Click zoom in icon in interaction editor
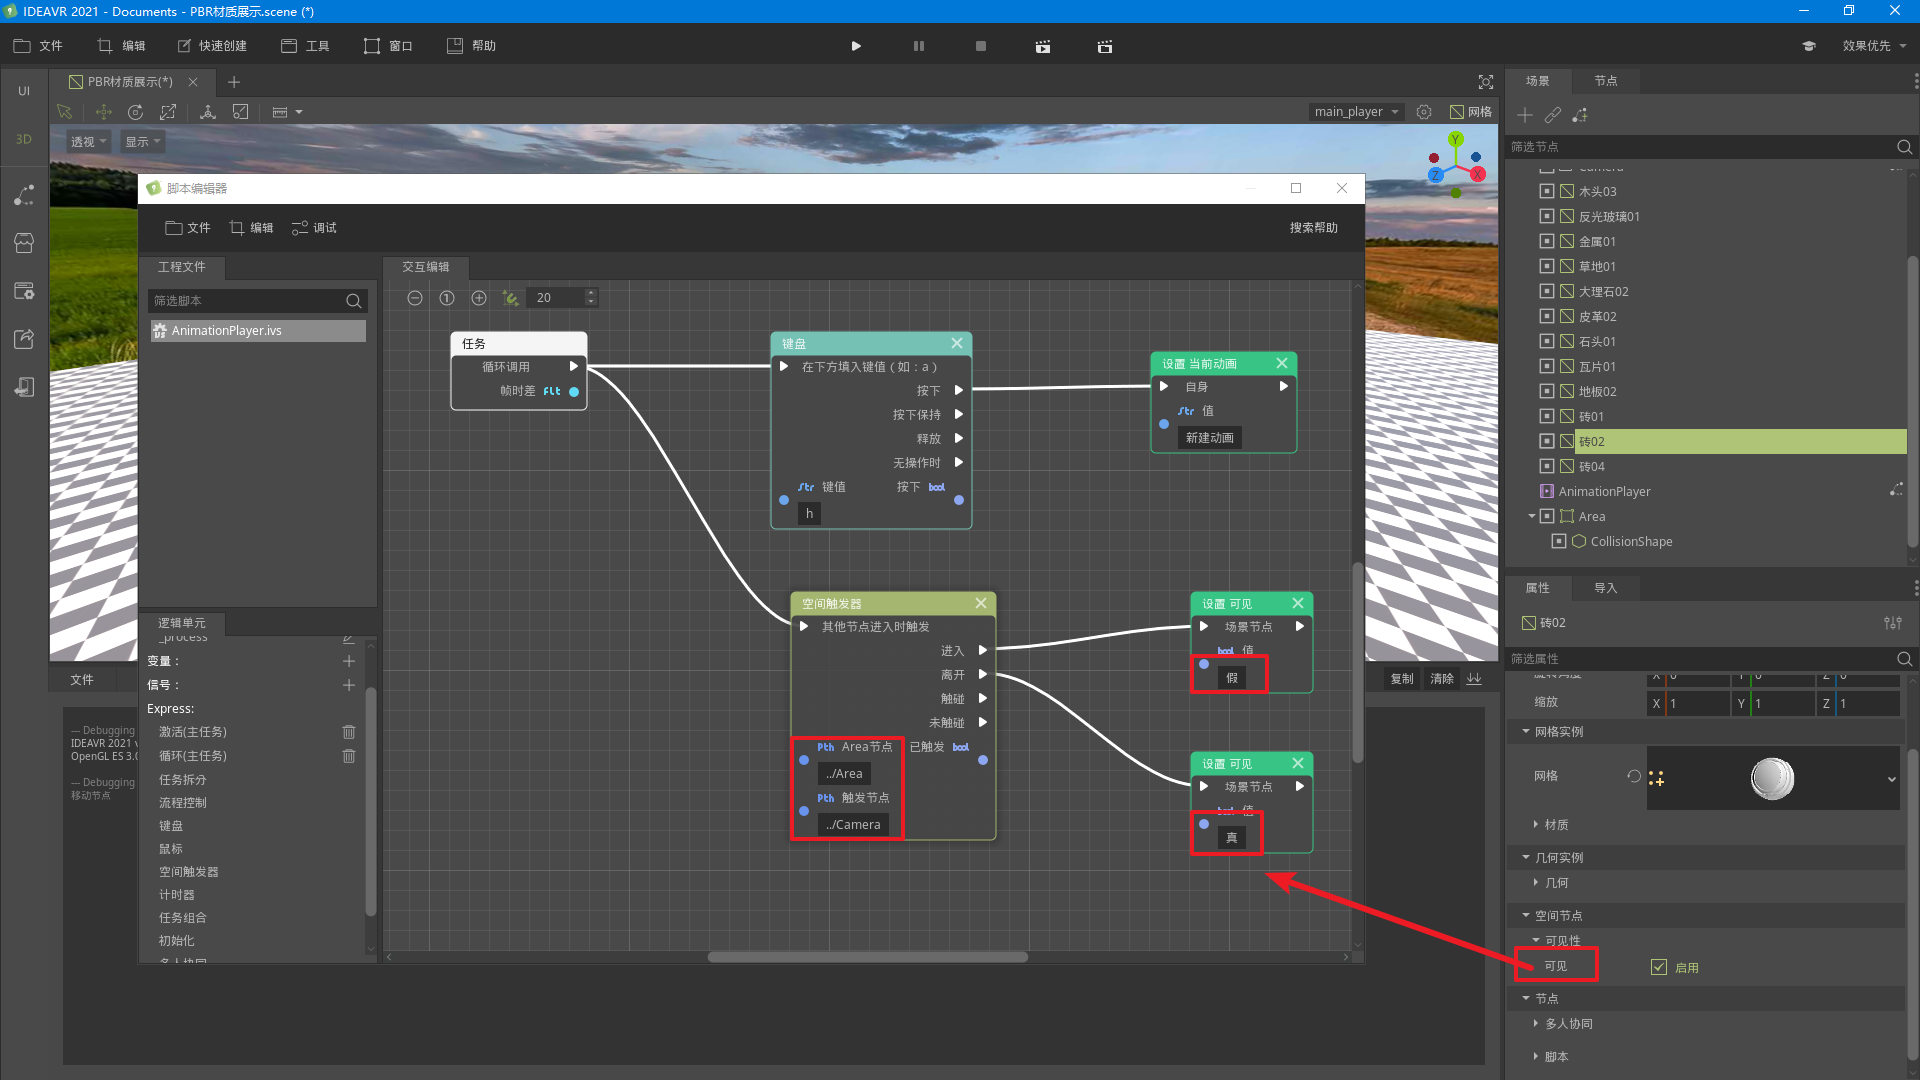The height and width of the screenshot is (1080, 1920). (x=479, y=298)
